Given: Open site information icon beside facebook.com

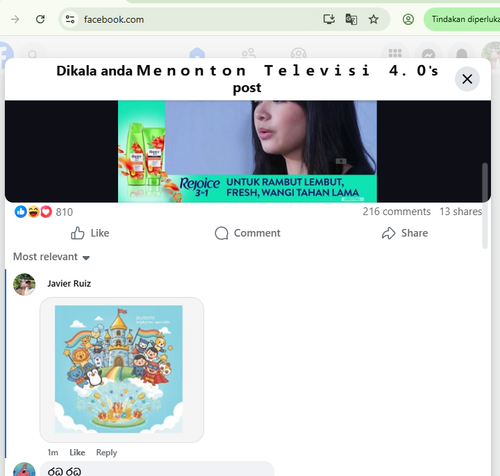Looking at the screenshot, I should (x=70, y=19).
